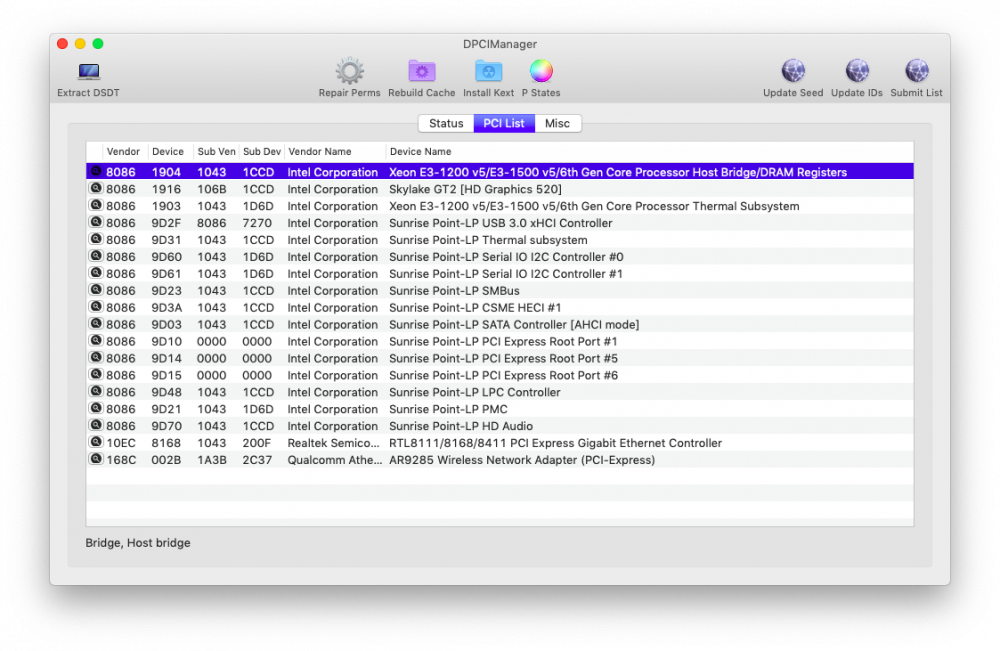
Task: Select 'Sunrise Point-LP SATA Controller [AHCI mode]' text
Action: point(514,325)
